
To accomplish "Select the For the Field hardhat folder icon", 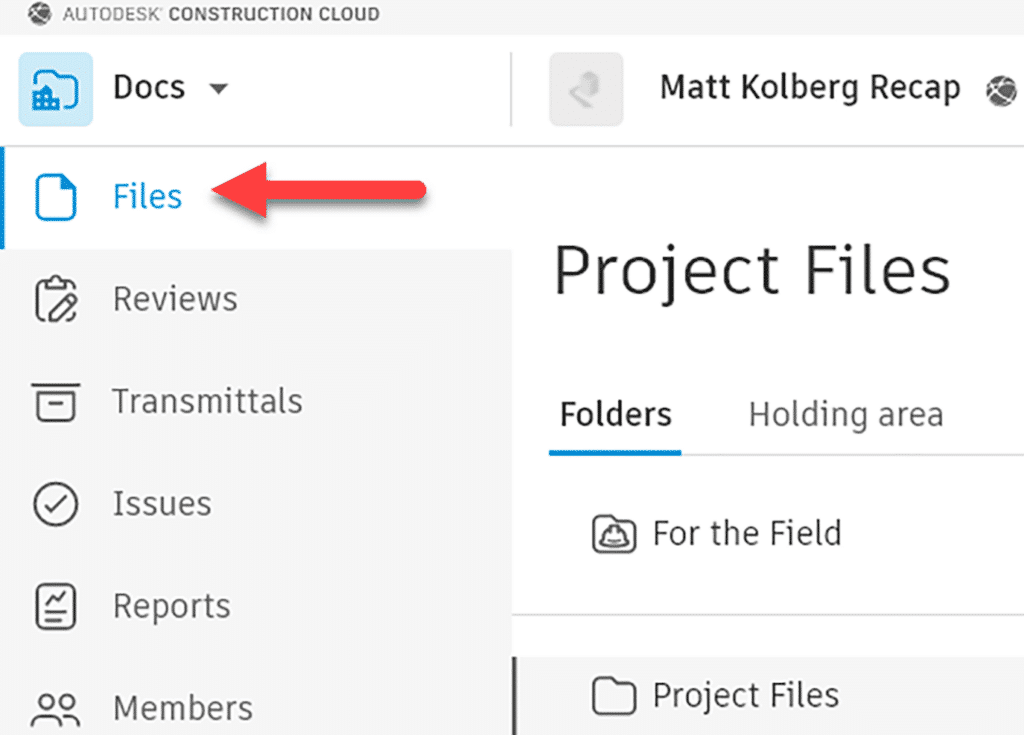I will [x=613, y=533].
